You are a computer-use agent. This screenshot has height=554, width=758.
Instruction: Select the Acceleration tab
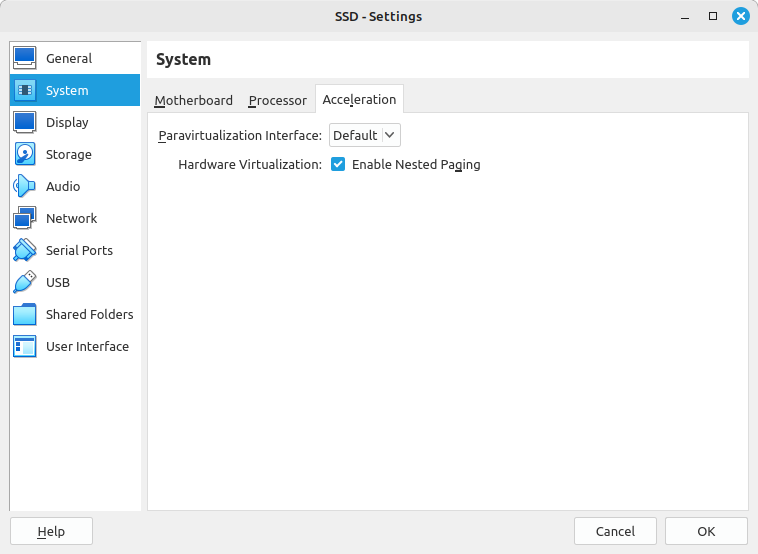point(359,99)
